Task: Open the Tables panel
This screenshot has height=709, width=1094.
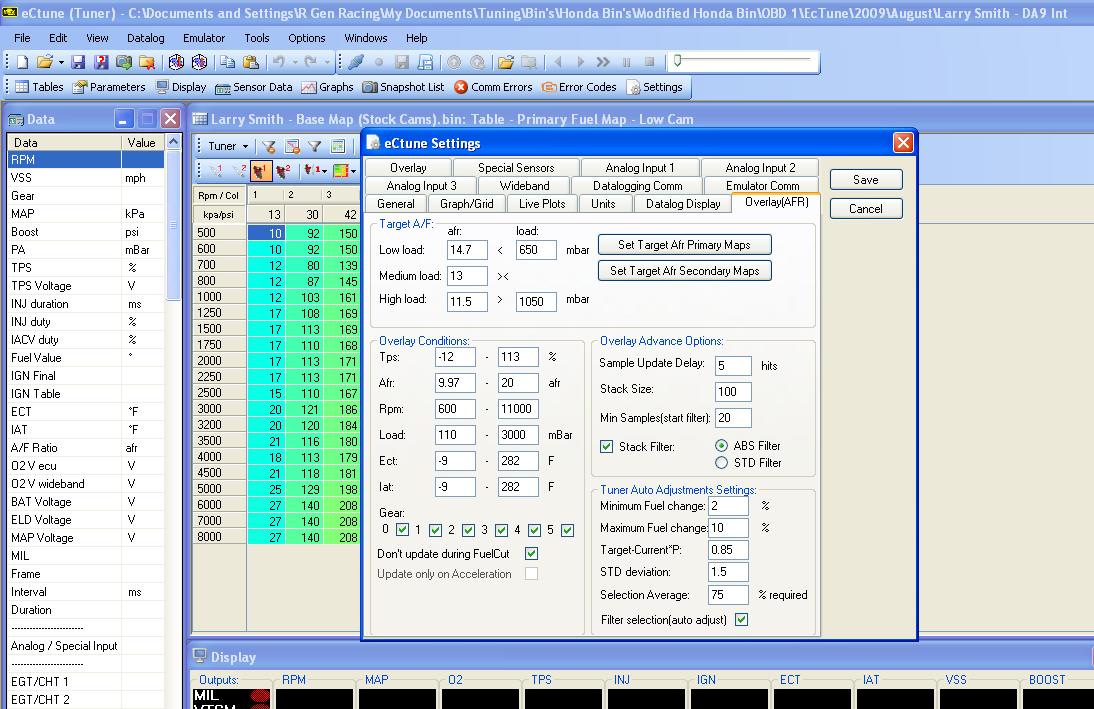Action: 39,87
